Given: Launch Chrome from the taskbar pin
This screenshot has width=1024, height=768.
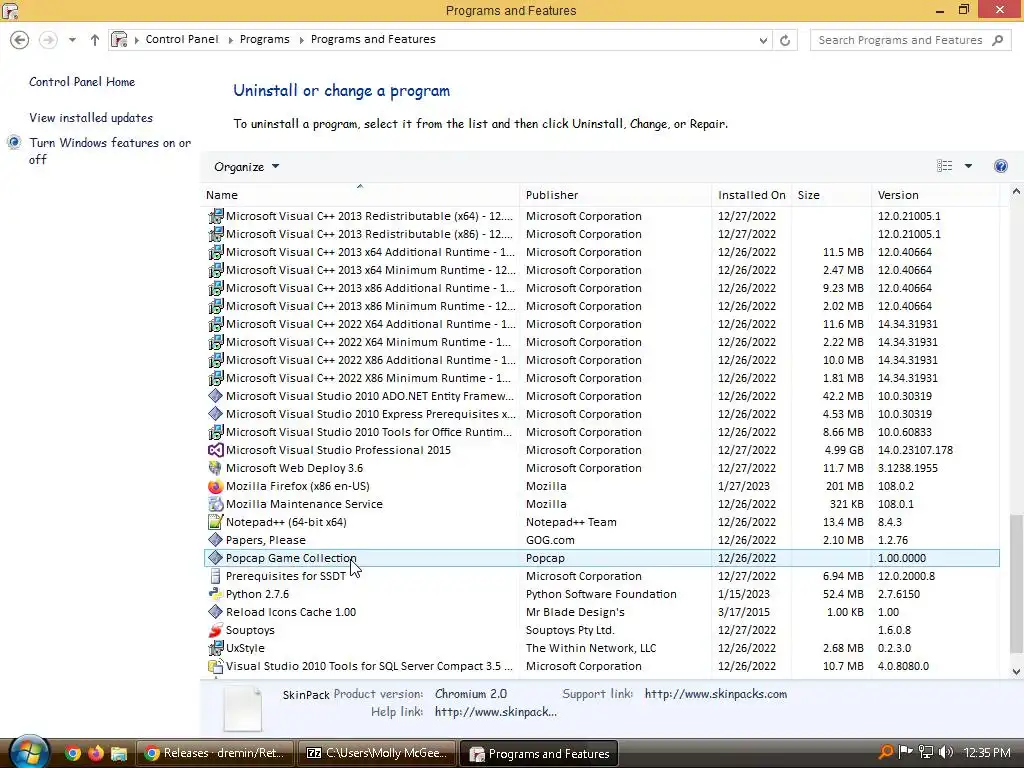Looking at the screenshot, I should click(x=72, y=754).
